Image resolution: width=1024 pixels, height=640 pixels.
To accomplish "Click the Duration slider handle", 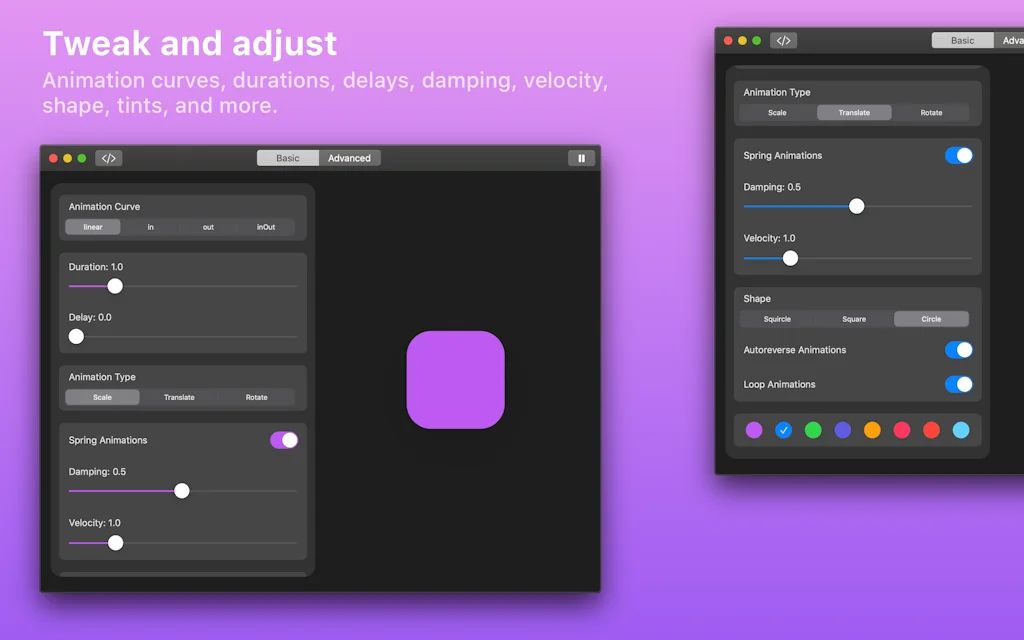I will point(115,286).
